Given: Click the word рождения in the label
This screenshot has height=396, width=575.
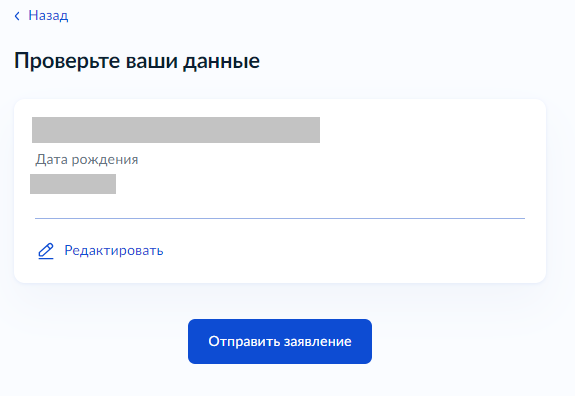Looking at the screenshot, I should pos(105,160).
